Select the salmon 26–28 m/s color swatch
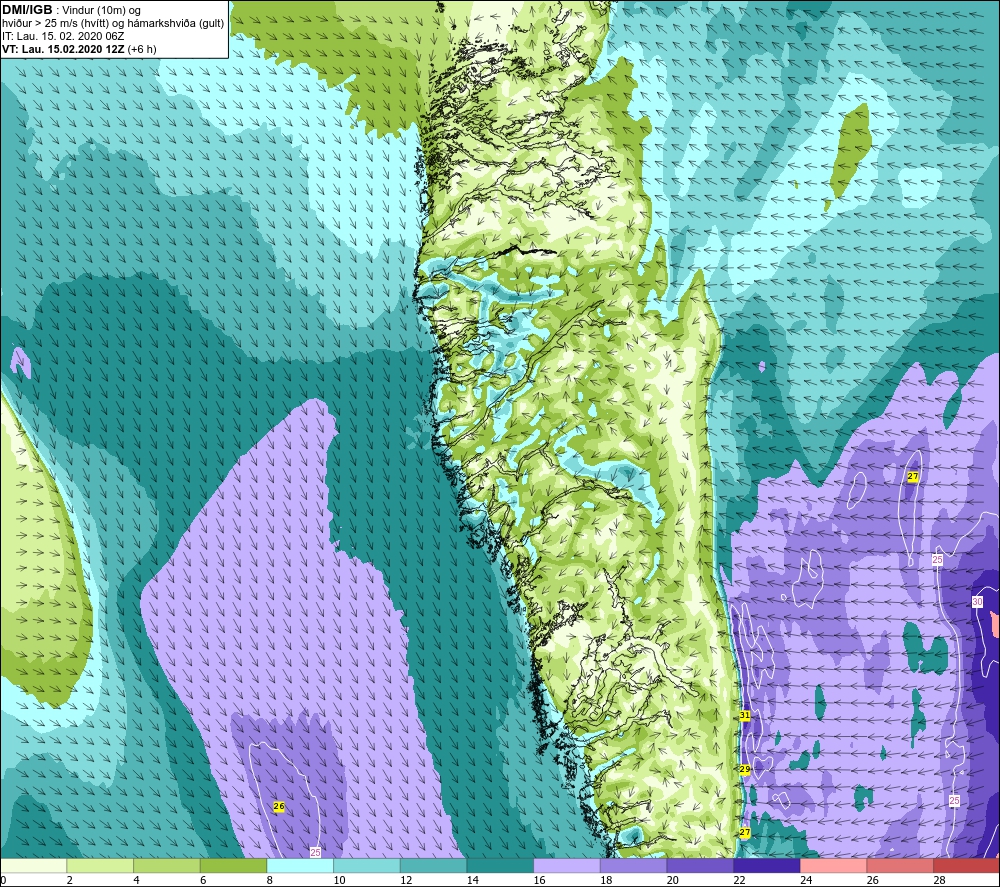Image resolution: width=1000 pixels, height=887 pixels. coord(900,866)
